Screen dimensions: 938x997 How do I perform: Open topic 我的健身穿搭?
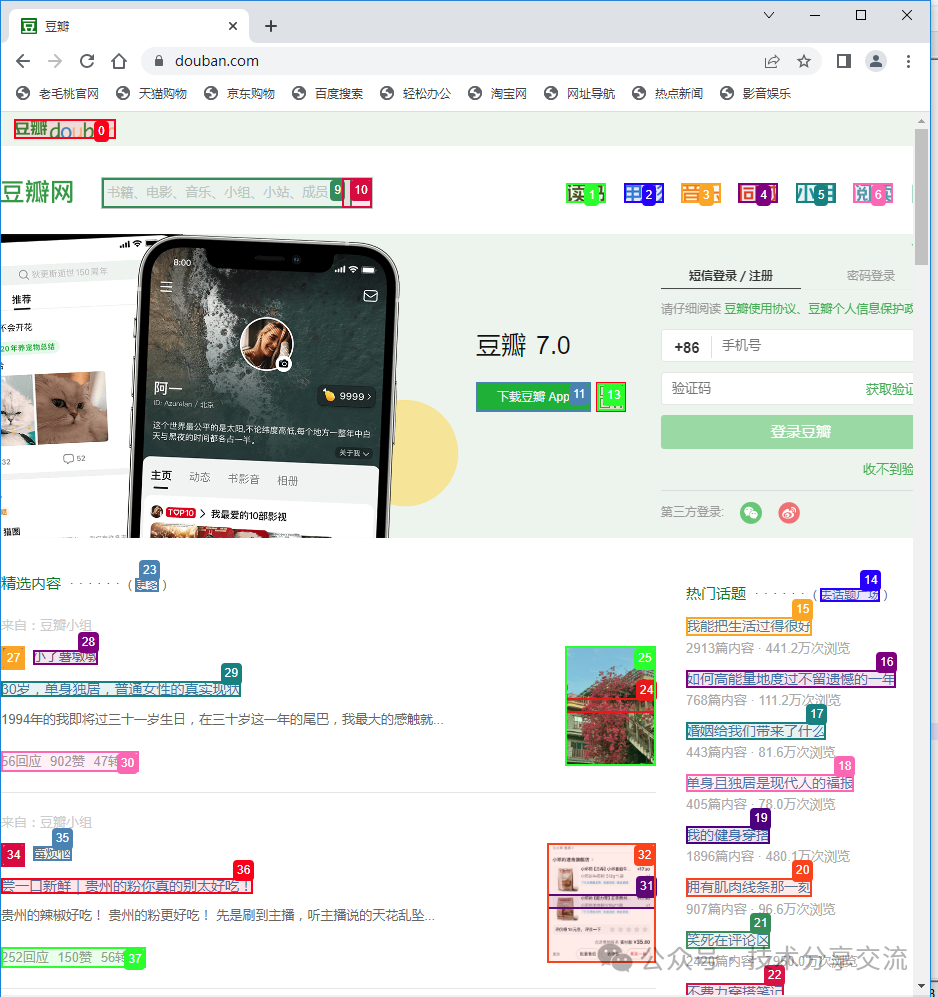point(728,835)
